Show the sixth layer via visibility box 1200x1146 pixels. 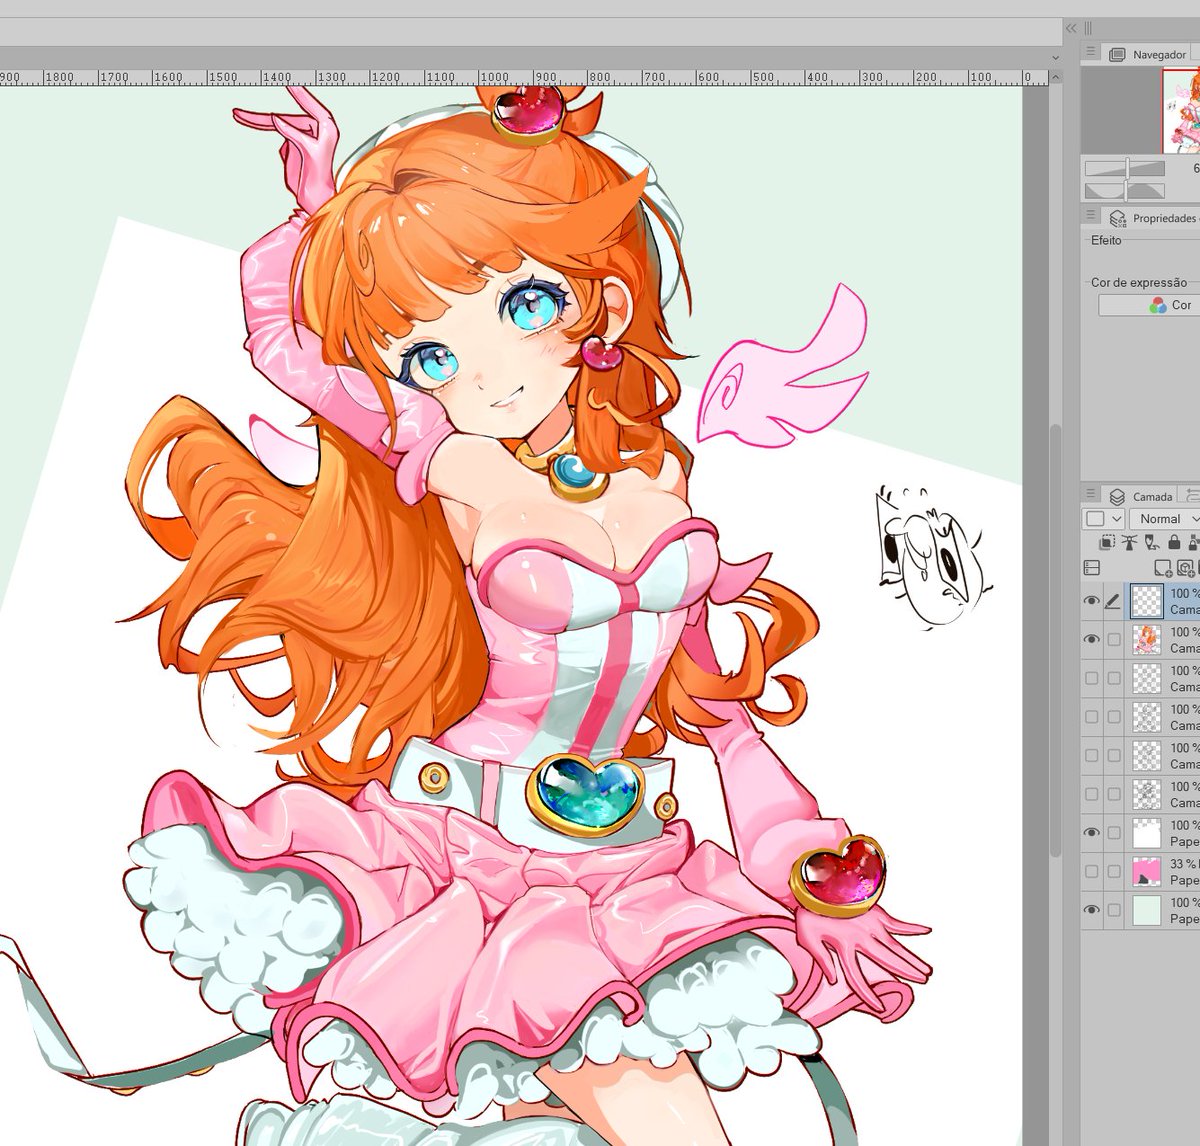1092,794
